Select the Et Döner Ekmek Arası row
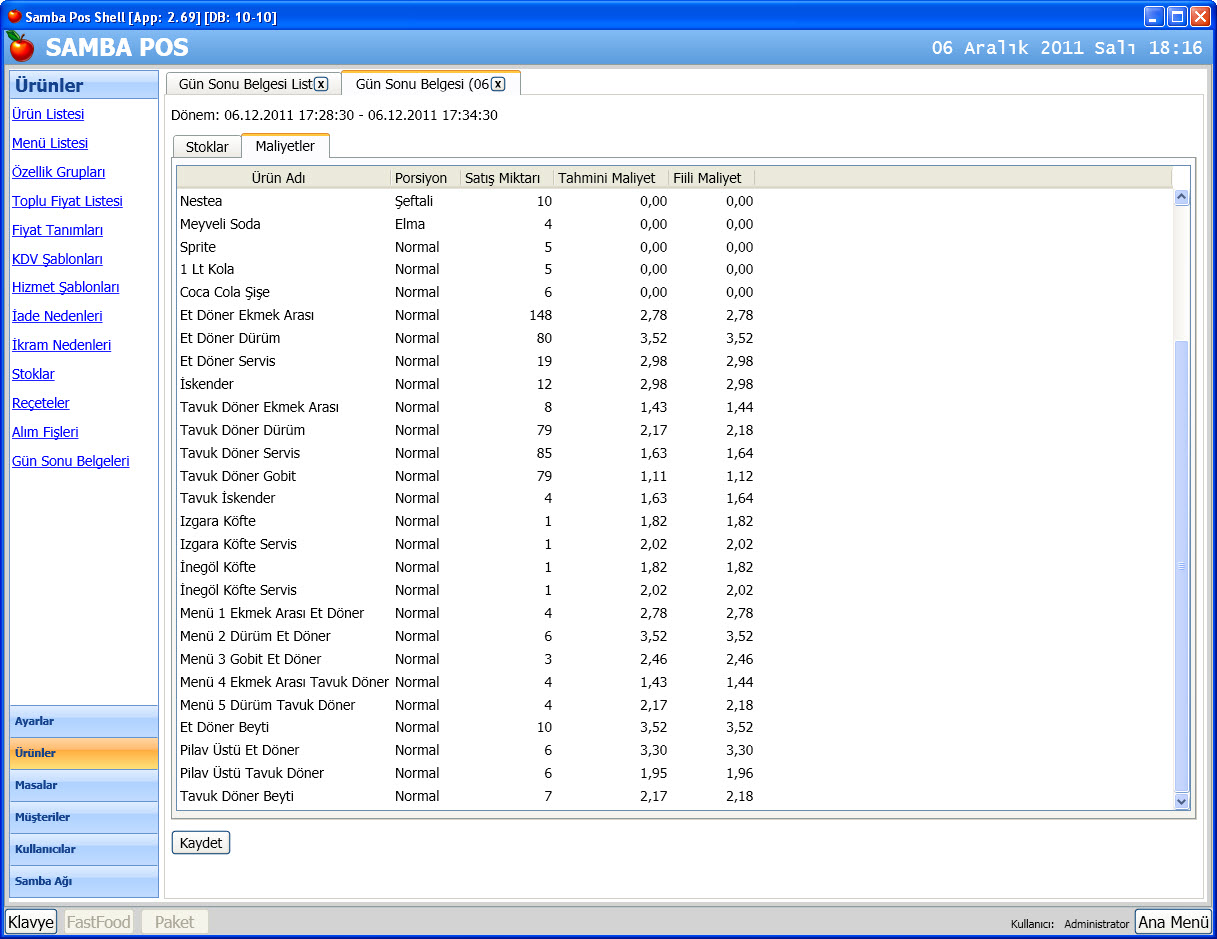1217x939 pixels. pyautogui.click(x=247, y=315)
